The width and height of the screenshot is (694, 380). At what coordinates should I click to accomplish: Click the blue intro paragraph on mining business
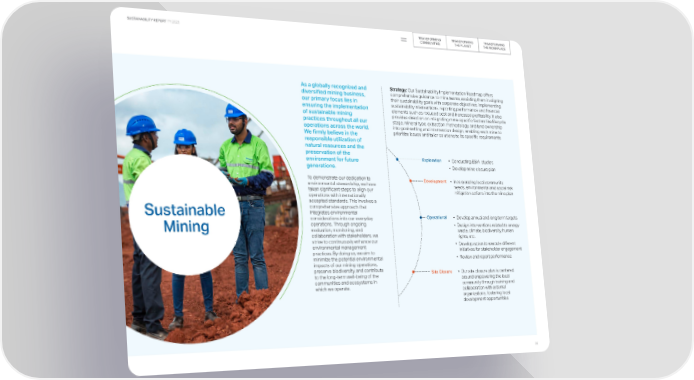point(335,126)
